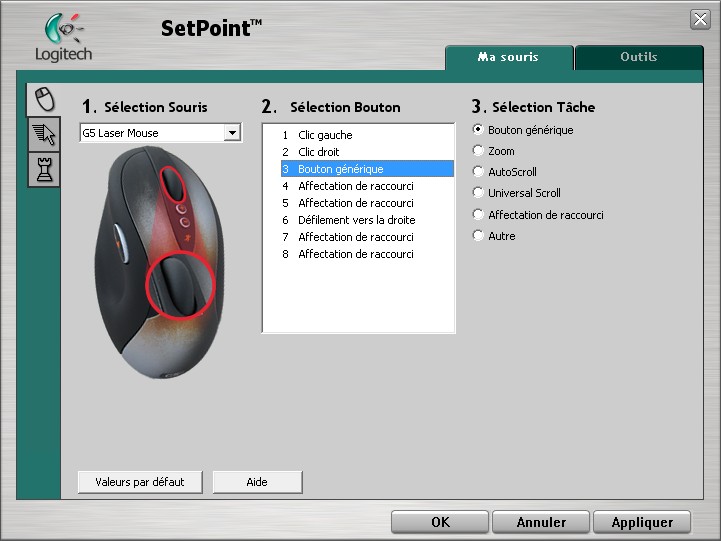Viewport: 721px width, 541px height.
Task: Select button 8 Affectation de raccourci
Action: [x=367, y=254]
